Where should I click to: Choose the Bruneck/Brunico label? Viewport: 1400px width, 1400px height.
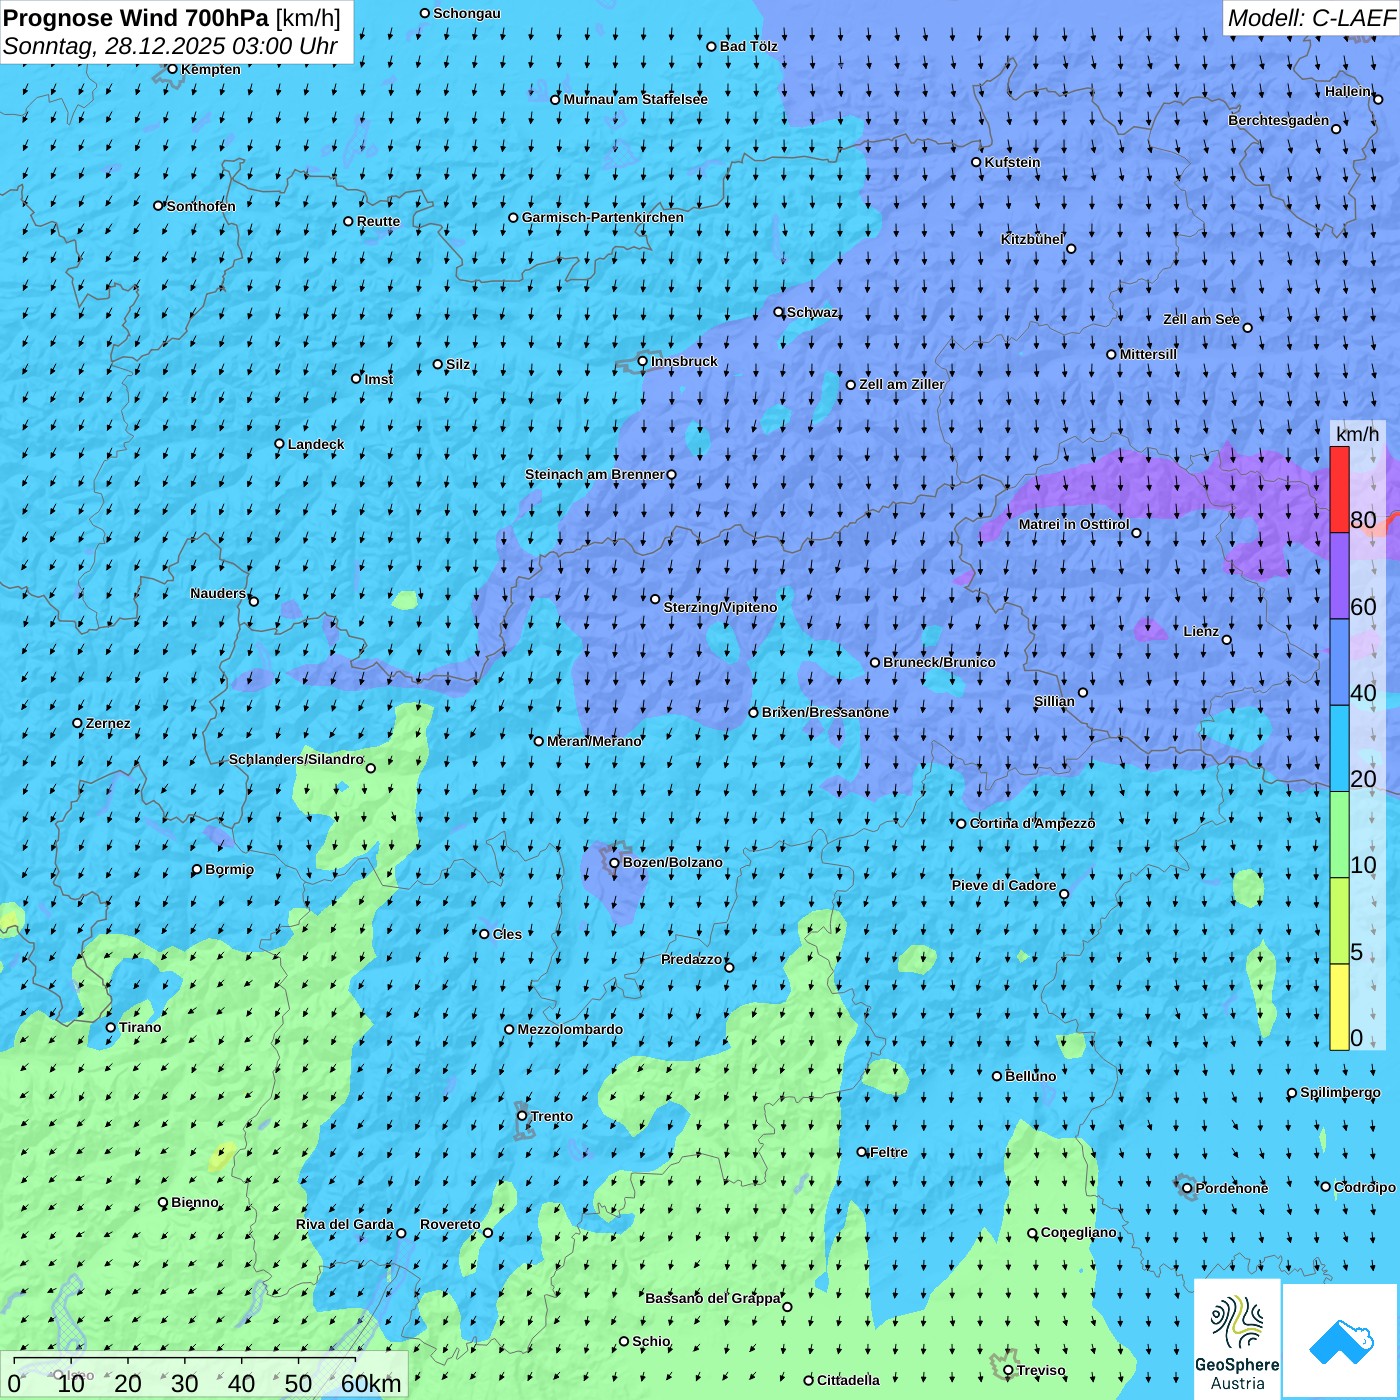click(940, 662)
